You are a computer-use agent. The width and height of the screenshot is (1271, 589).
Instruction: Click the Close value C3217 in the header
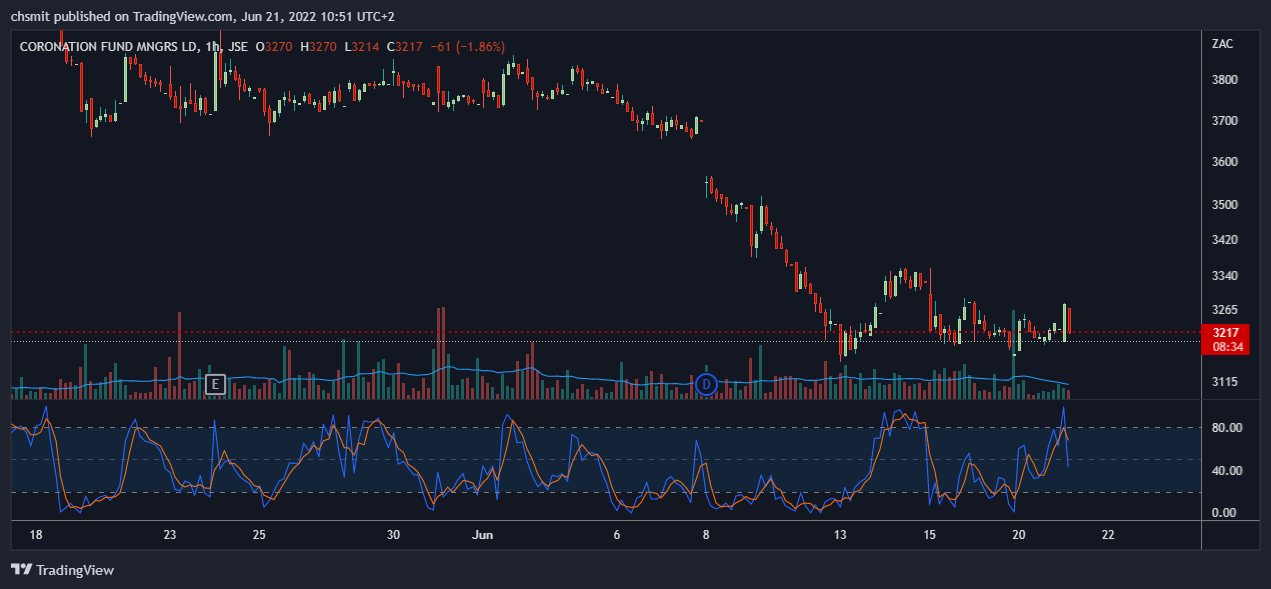click(406, 46)
